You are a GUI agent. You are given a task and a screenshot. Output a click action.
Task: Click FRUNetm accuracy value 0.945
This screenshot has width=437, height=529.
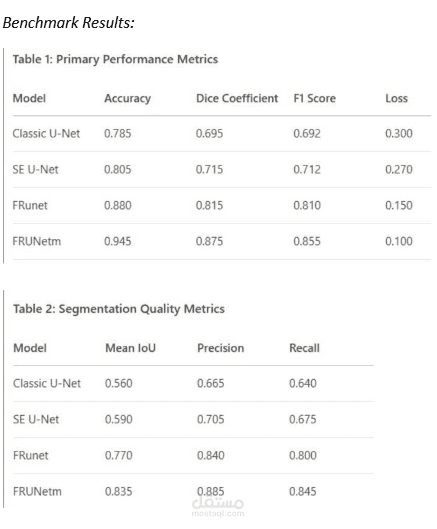click(x=117, y=241)
